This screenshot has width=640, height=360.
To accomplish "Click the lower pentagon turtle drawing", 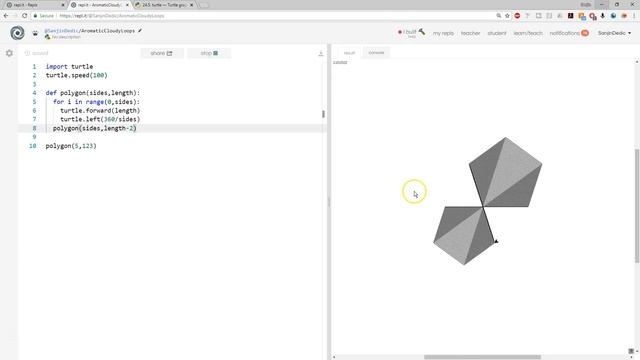I will pyautogui.click(x=464, y=235).
